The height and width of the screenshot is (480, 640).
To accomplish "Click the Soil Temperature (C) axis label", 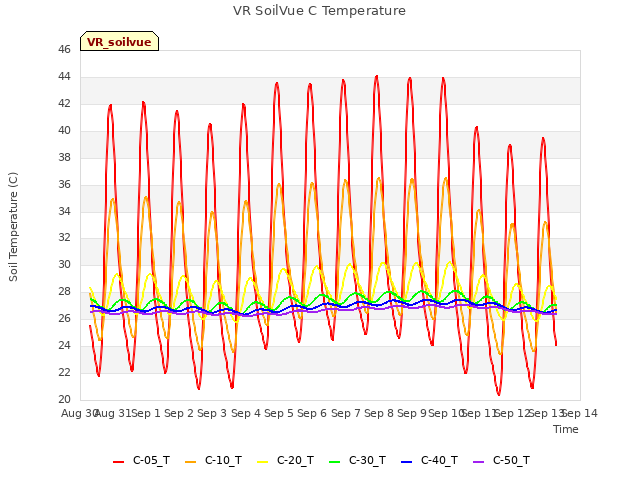I will [x=13, y=227].
